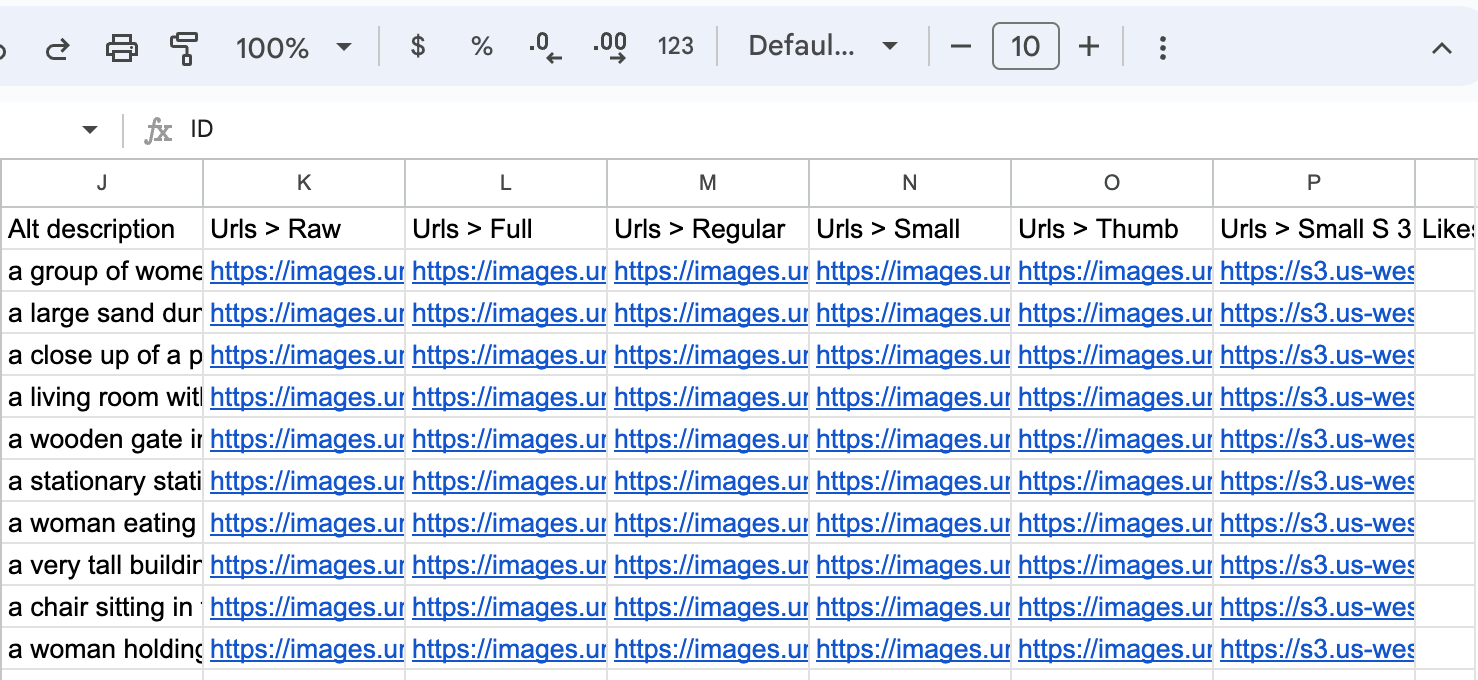Select the paint format roller icon
1478x680 pixels.
pos(184,47)
